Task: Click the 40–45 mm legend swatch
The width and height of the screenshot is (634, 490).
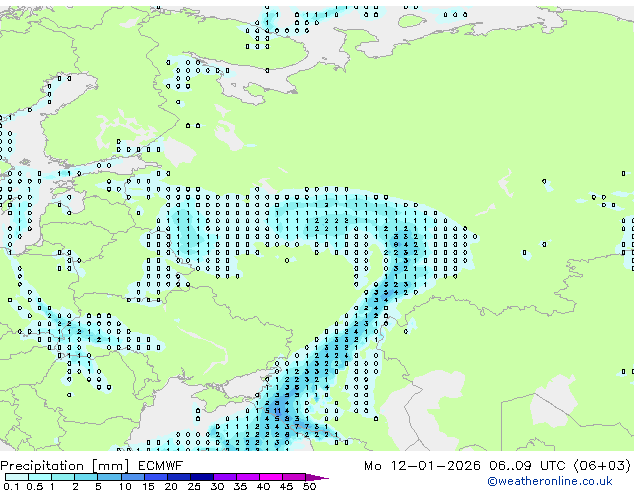Action: tap(271, 477)
